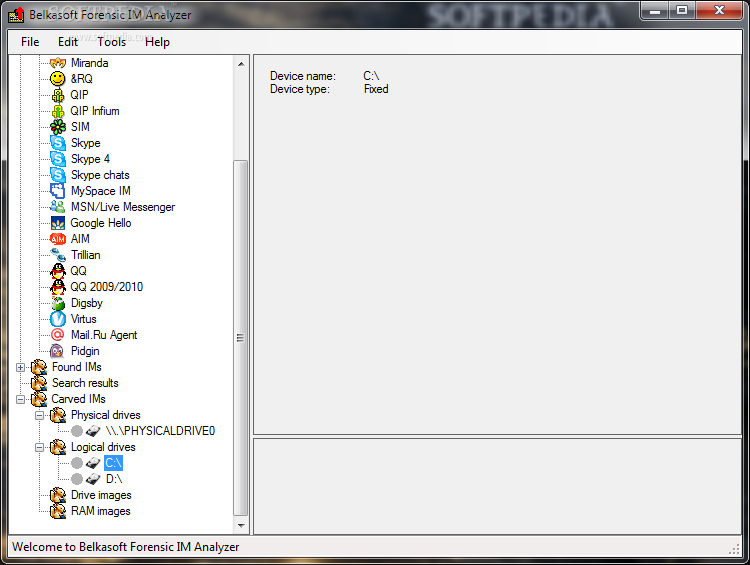Select the D:\ logical drive
The image size is (750, 565).
pos(114,479)
